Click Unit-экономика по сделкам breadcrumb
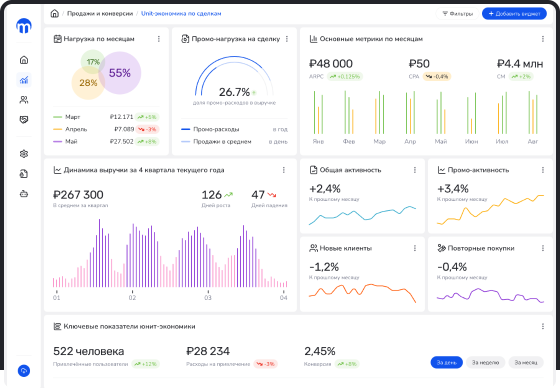This screenshot has width=560, height=388. click(181, 14)
